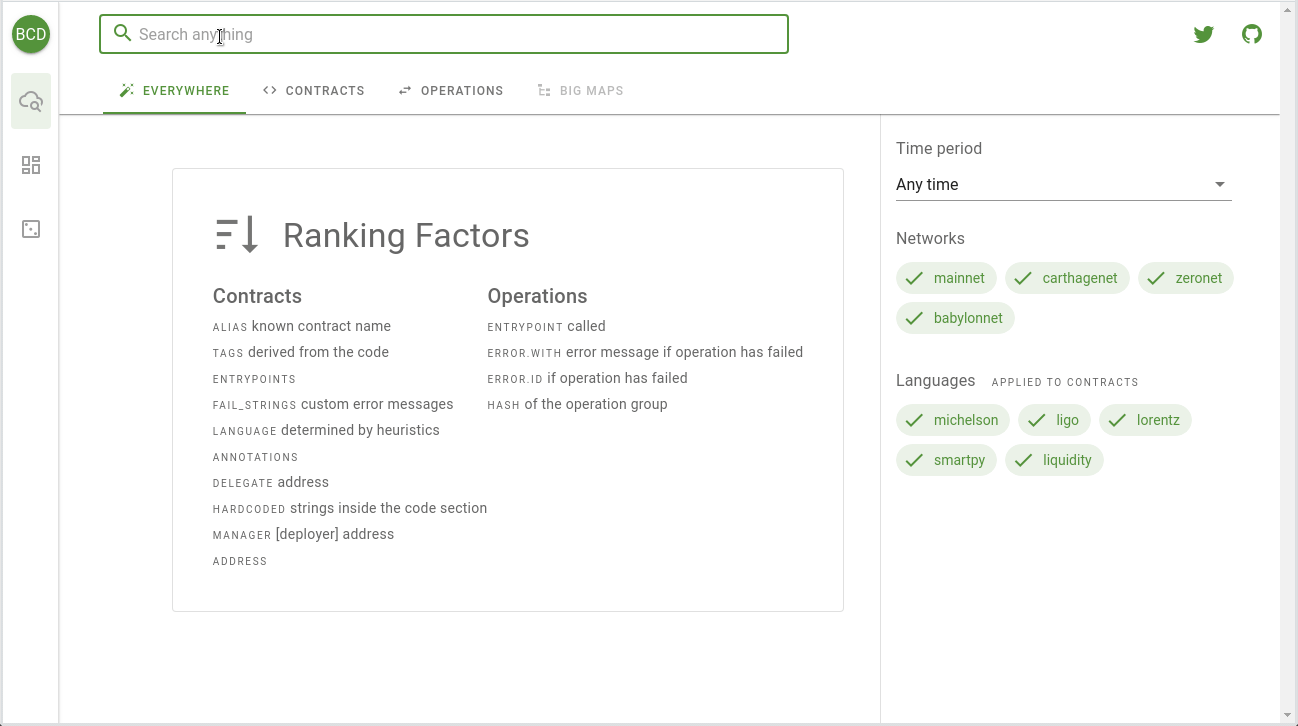1298x726 pixels.
Task: Click HARDCODED strings inside the code line
Action: pyautogui.click(x=350, y=508)
